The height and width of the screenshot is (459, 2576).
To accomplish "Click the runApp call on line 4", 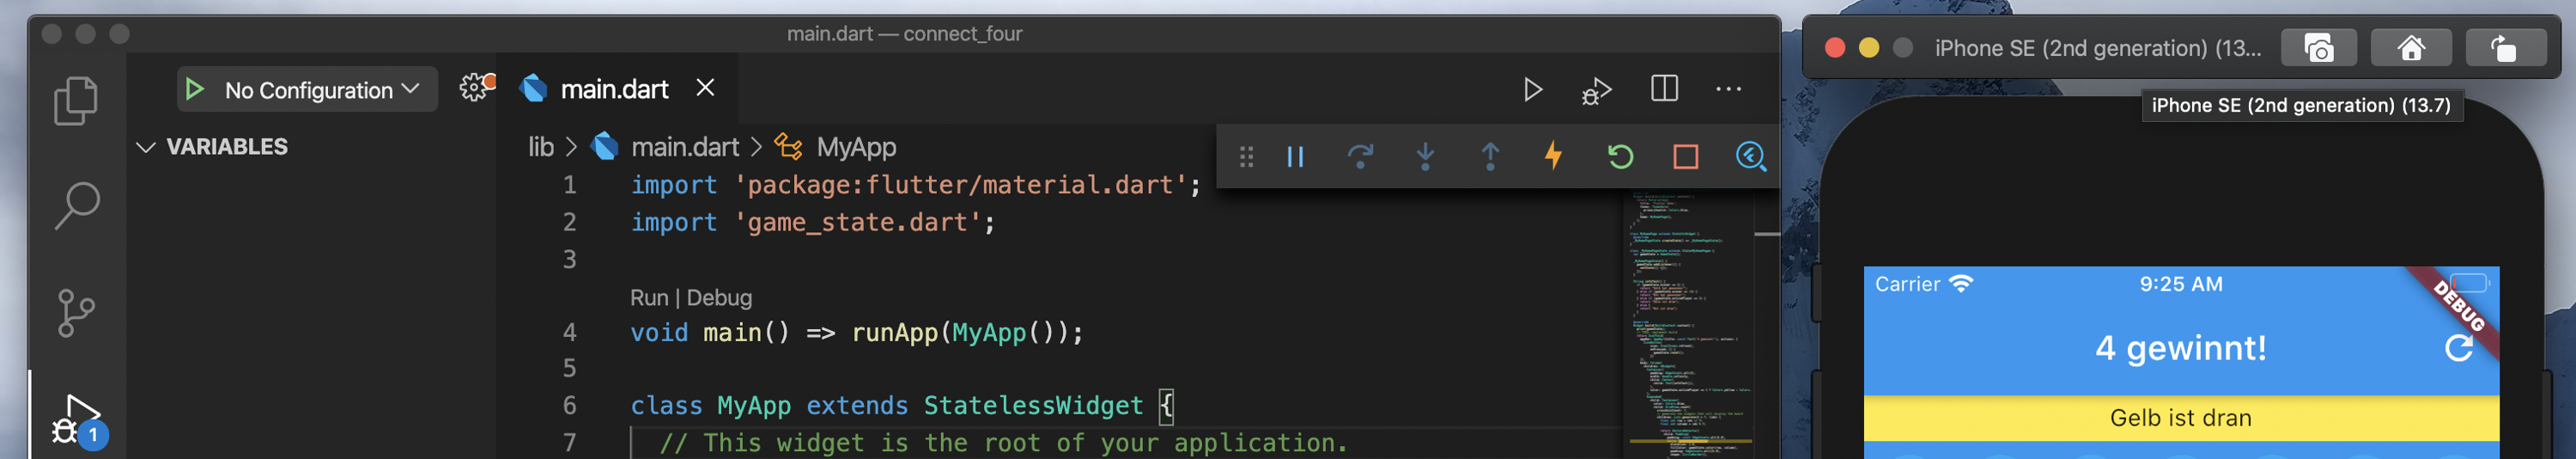I will (x=894, y=333).
